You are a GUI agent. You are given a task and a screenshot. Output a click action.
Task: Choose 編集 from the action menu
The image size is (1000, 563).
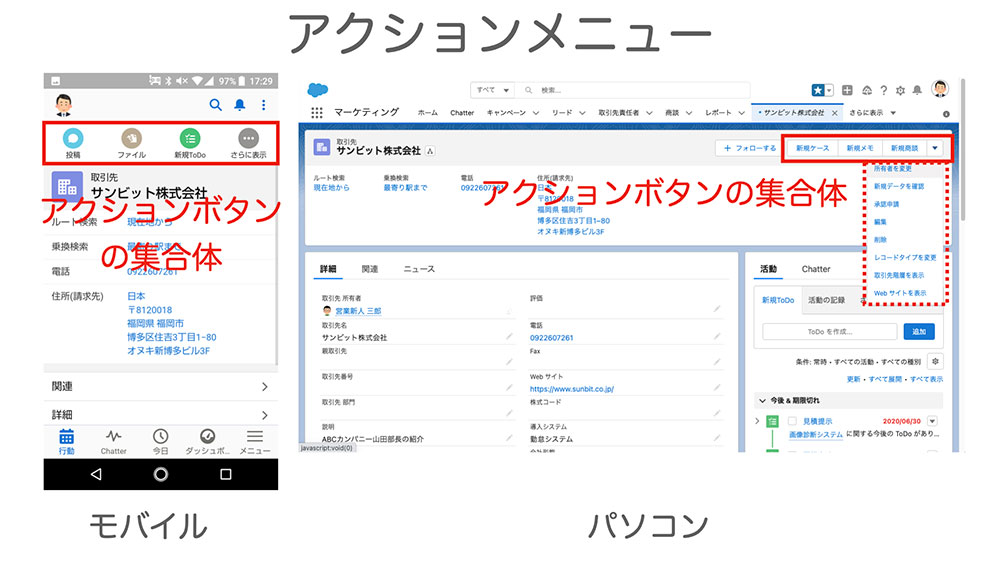(880, 222)
